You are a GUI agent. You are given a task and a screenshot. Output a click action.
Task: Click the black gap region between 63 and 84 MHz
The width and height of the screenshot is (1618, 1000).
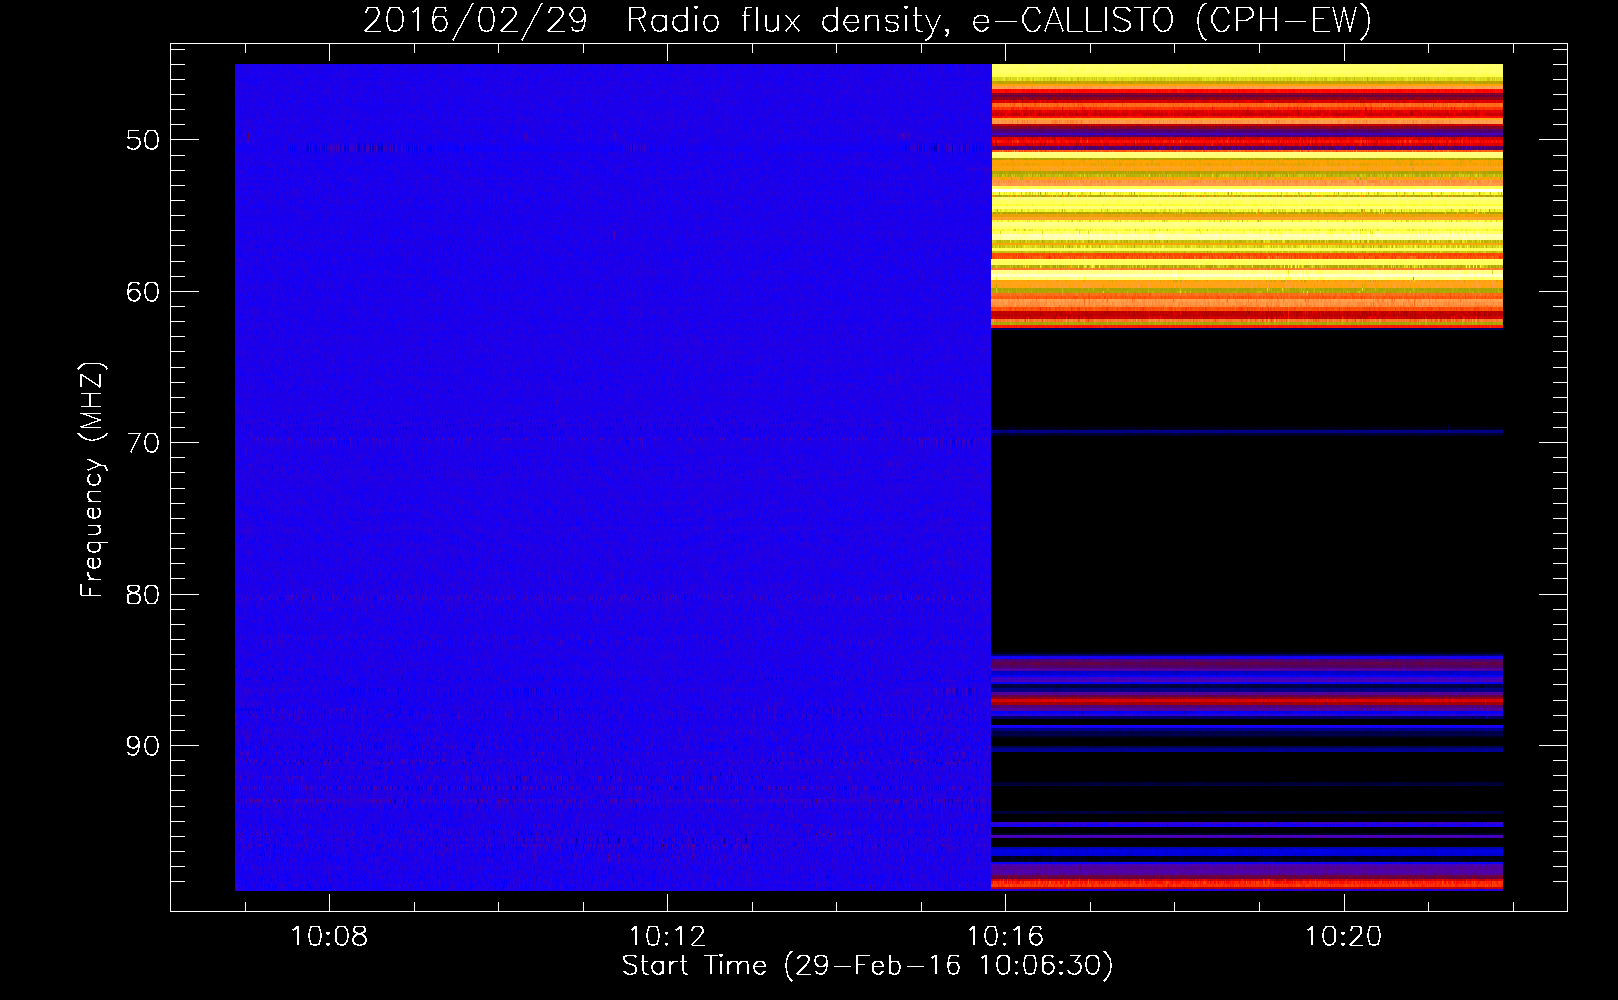tap(1247, 492)
